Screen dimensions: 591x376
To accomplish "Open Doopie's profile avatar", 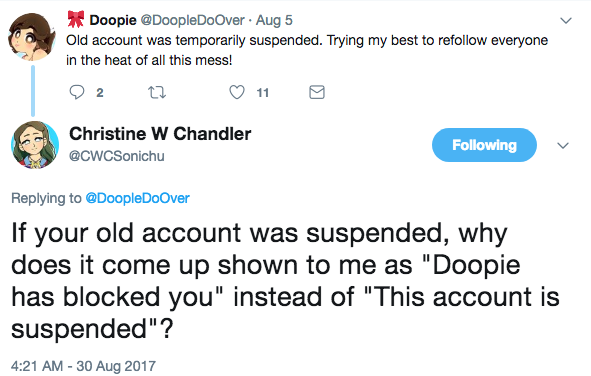I will coord(32,37).
